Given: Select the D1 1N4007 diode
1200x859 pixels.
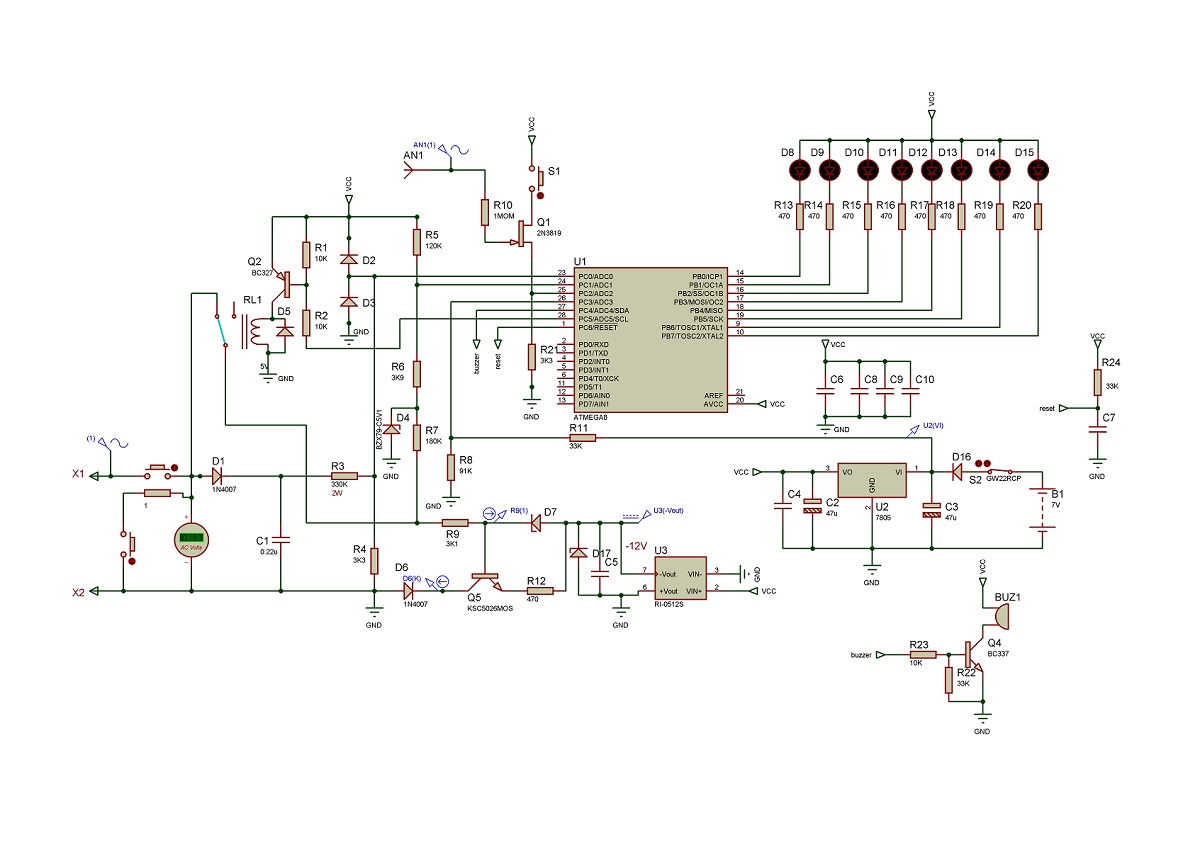Looking at the screenshot, I should (x=217, y=476).
